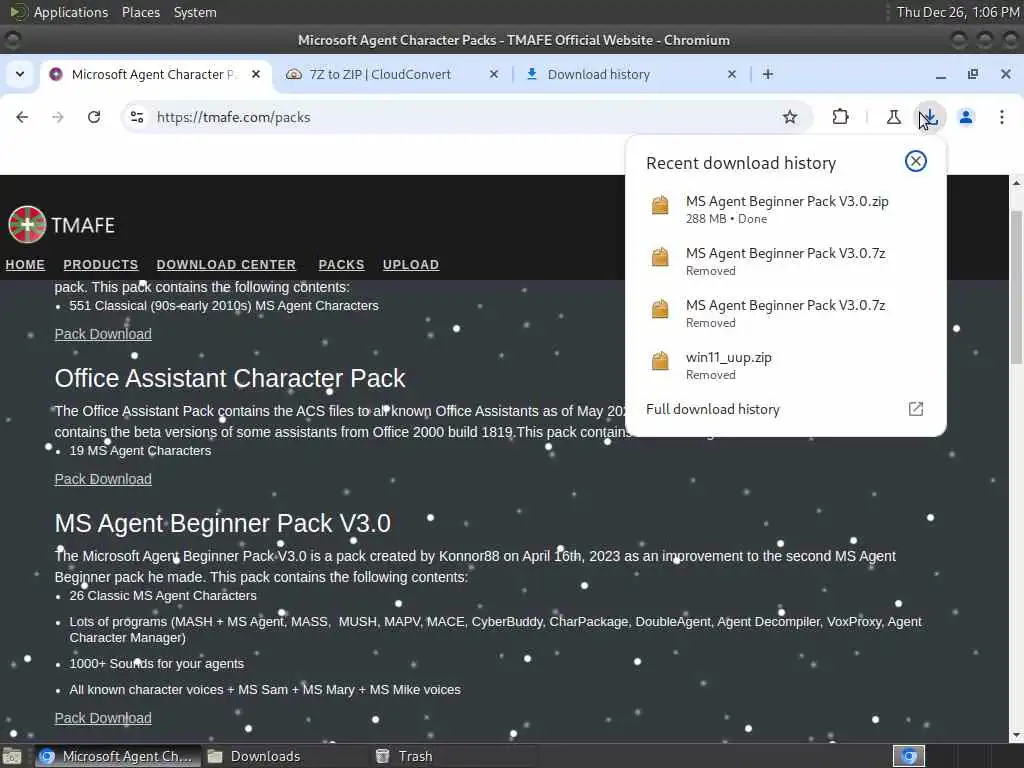This screenshot has height=768, width=1024.
Task: Open the PACKS nav link
Action: (x=342, y=264)
